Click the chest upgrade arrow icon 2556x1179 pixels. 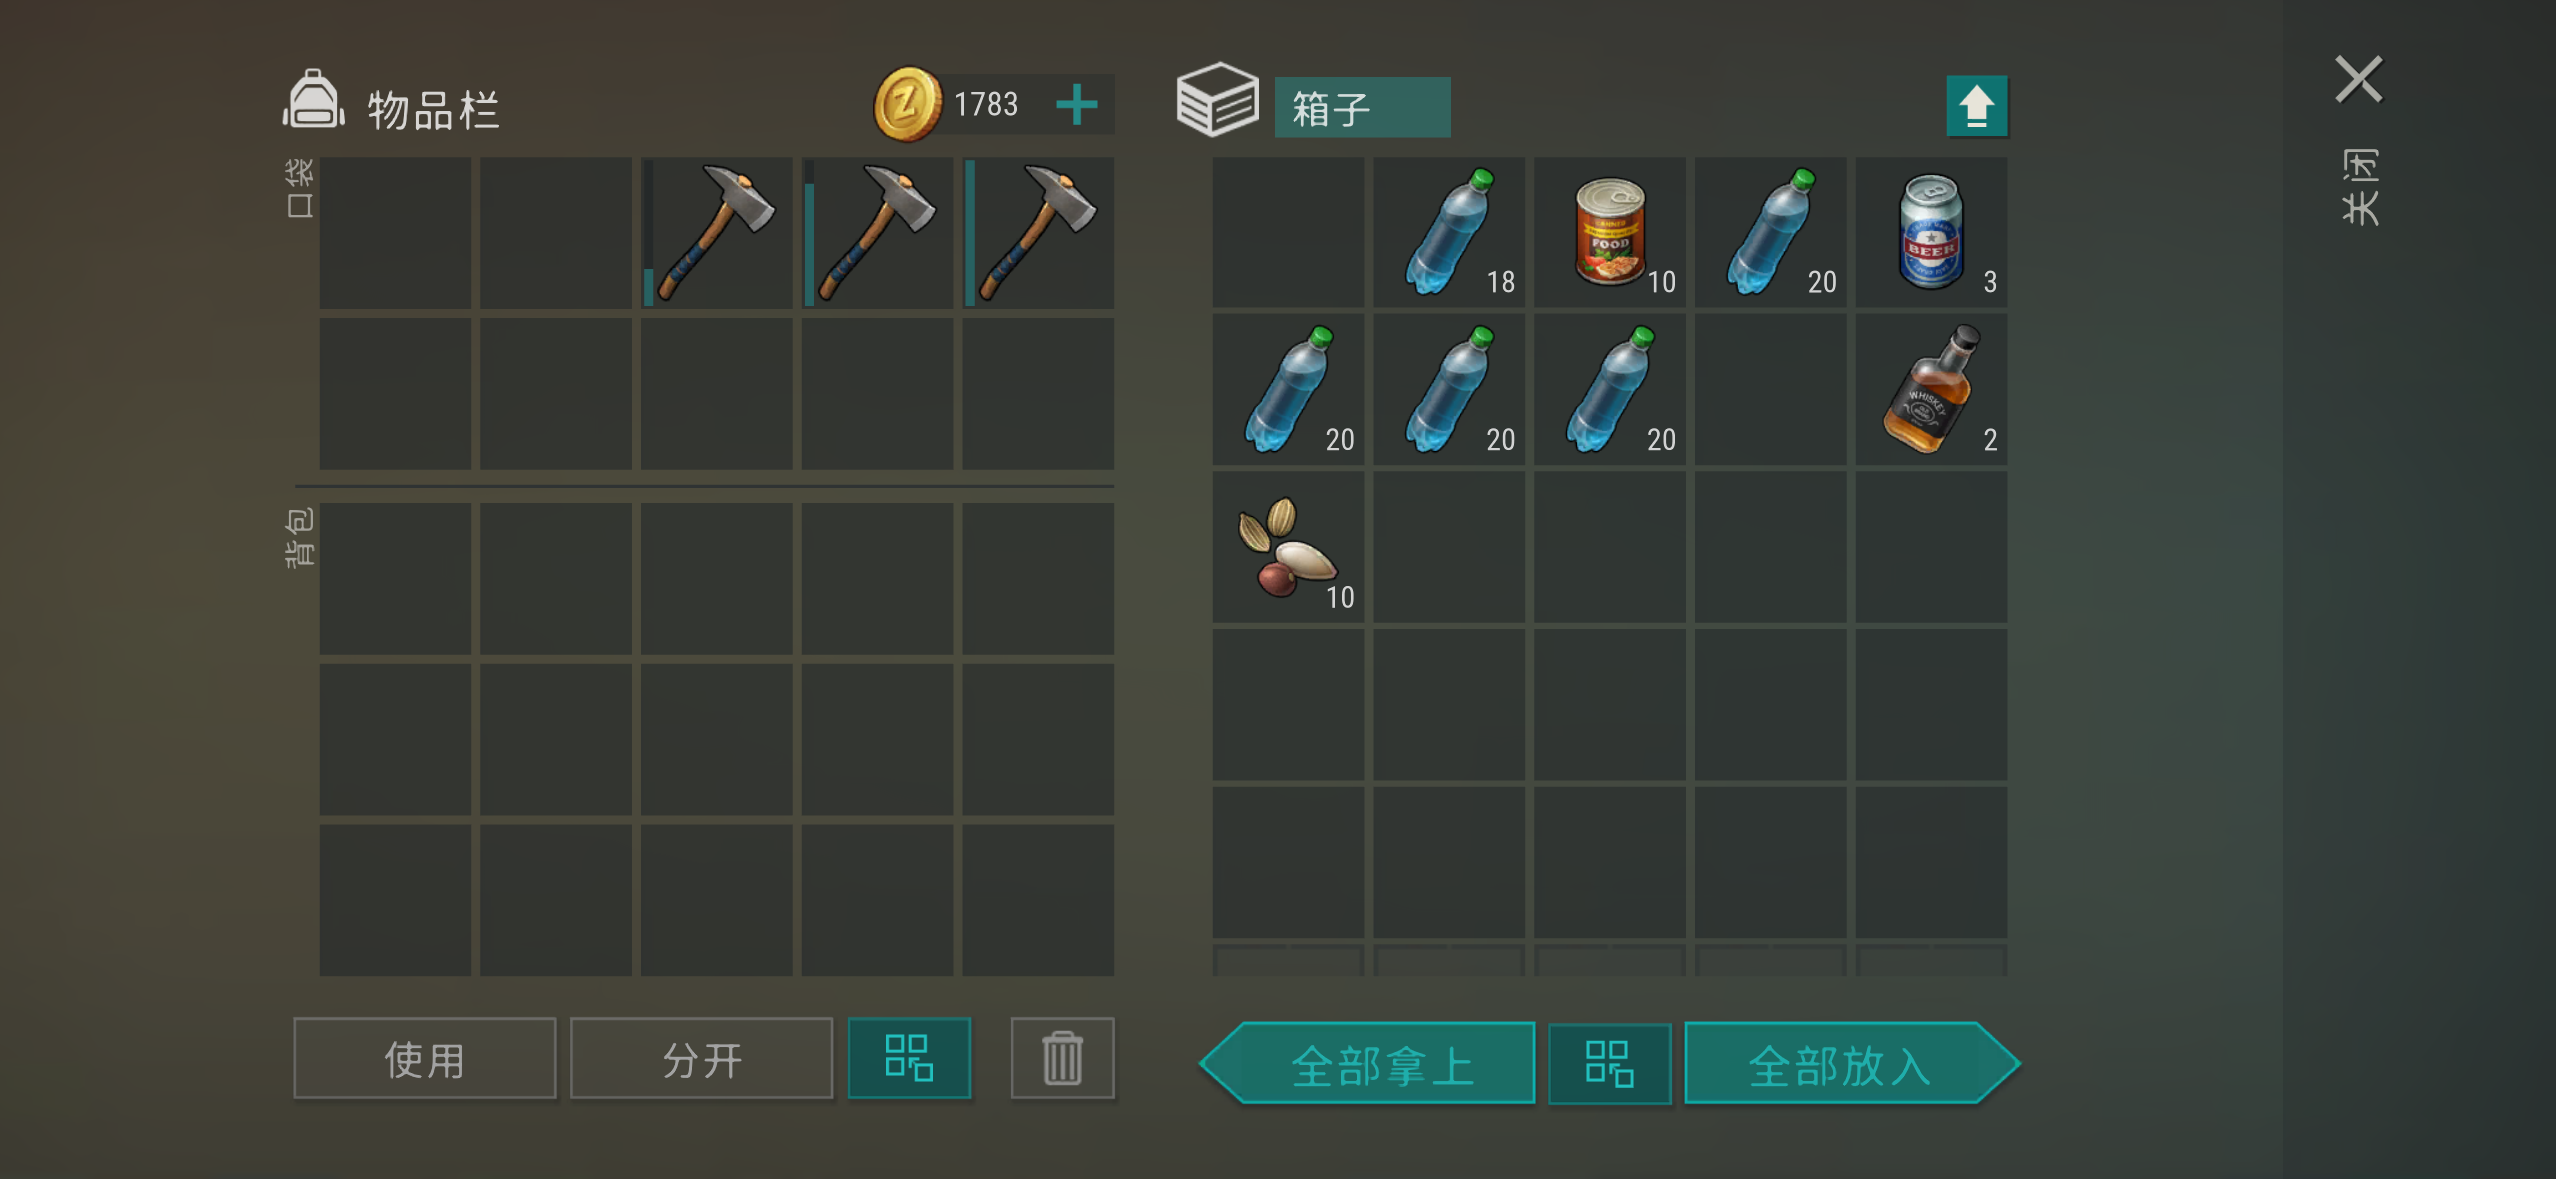(x=1976, y=106)
